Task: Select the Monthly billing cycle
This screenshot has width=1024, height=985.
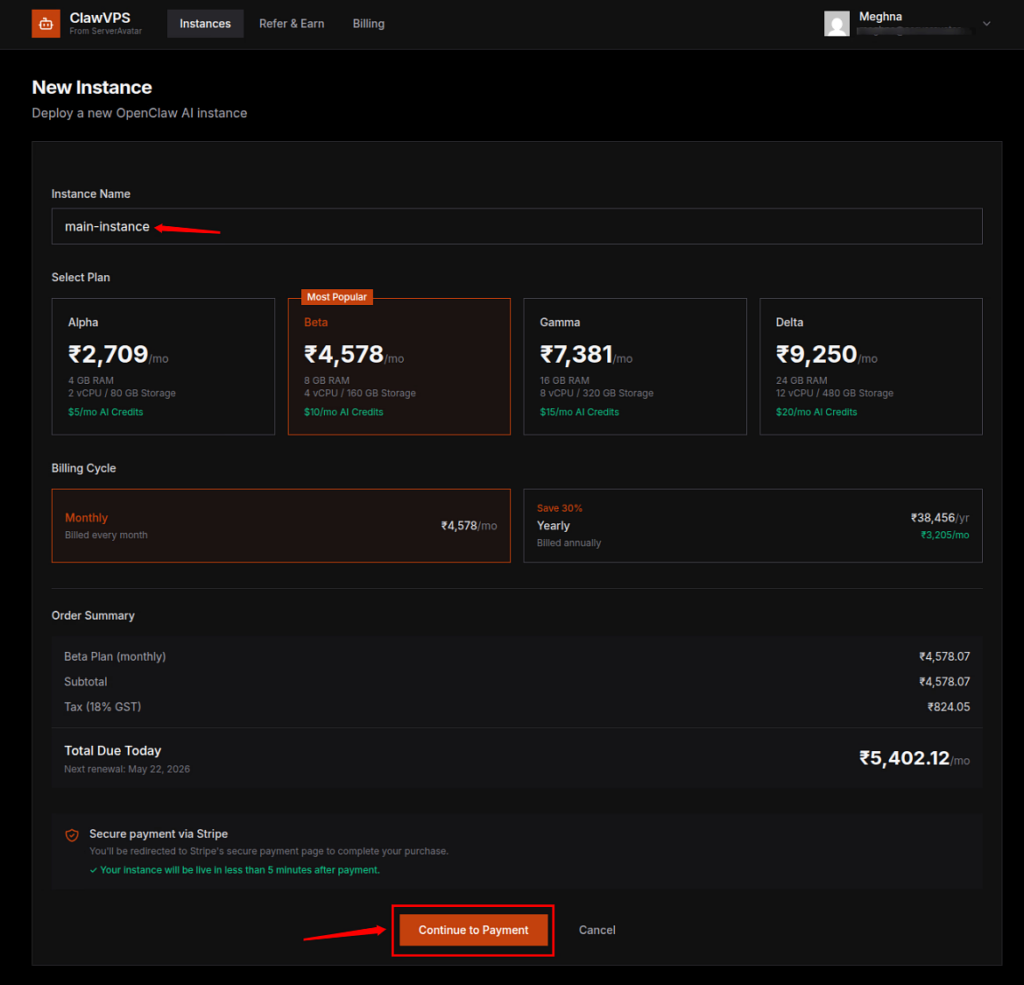Action: click(281, 525)
